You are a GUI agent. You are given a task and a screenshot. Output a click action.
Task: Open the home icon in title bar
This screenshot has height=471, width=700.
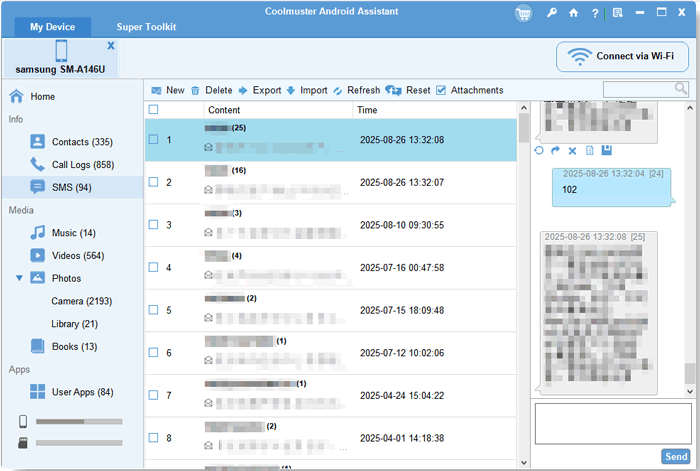coord(574,13)
